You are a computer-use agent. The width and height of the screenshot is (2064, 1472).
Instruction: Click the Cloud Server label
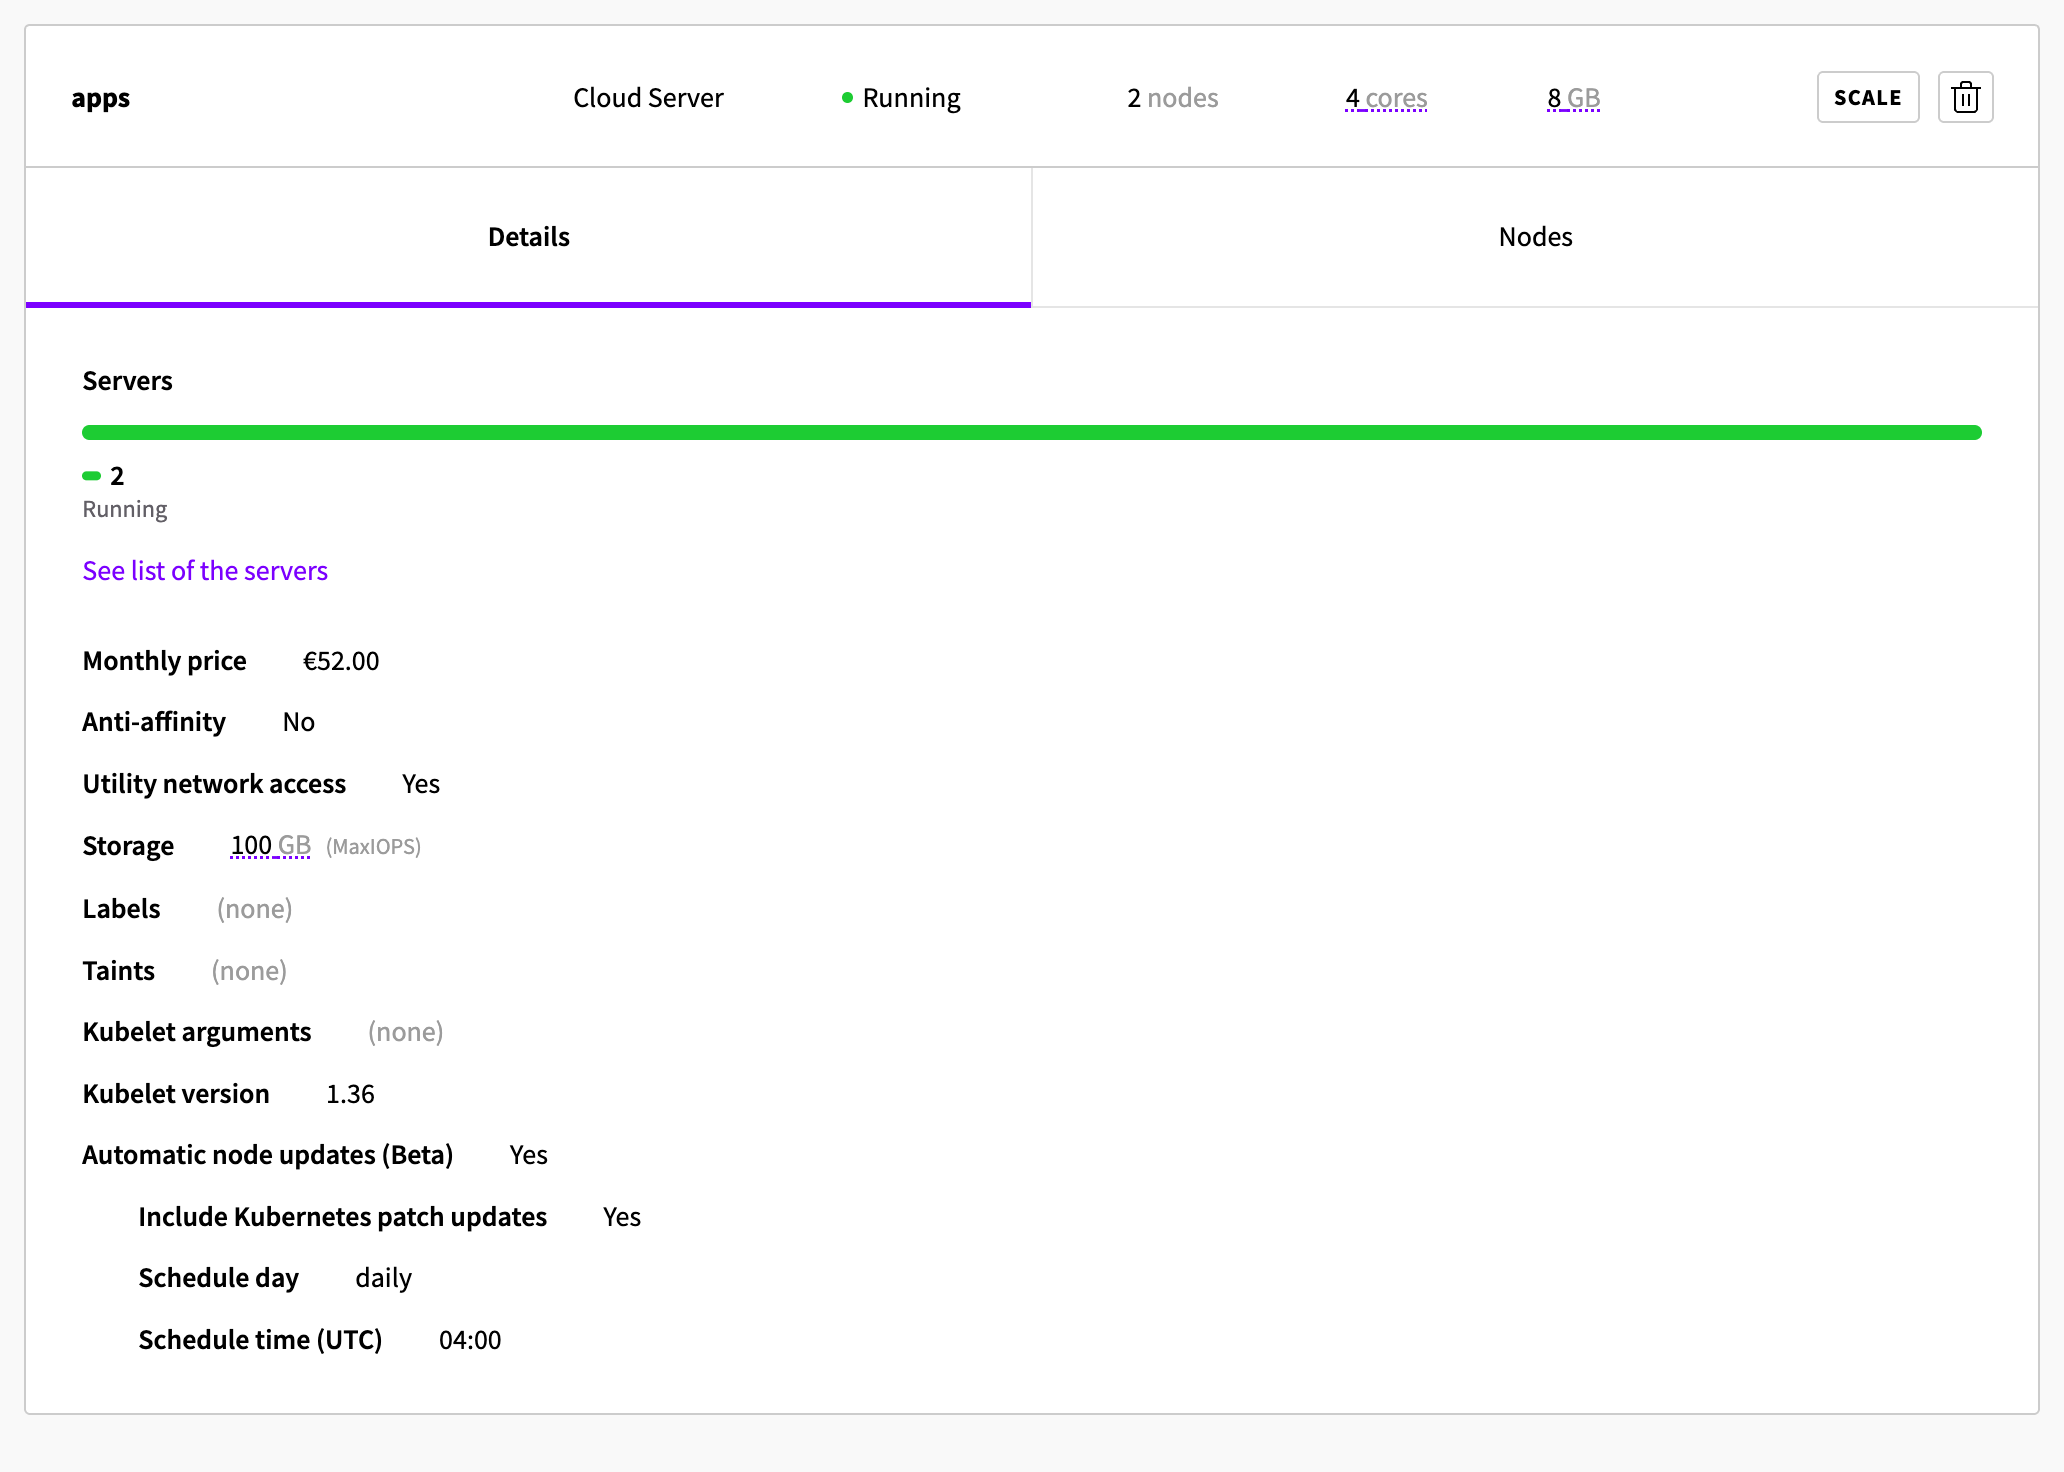(x=648, y=98)
